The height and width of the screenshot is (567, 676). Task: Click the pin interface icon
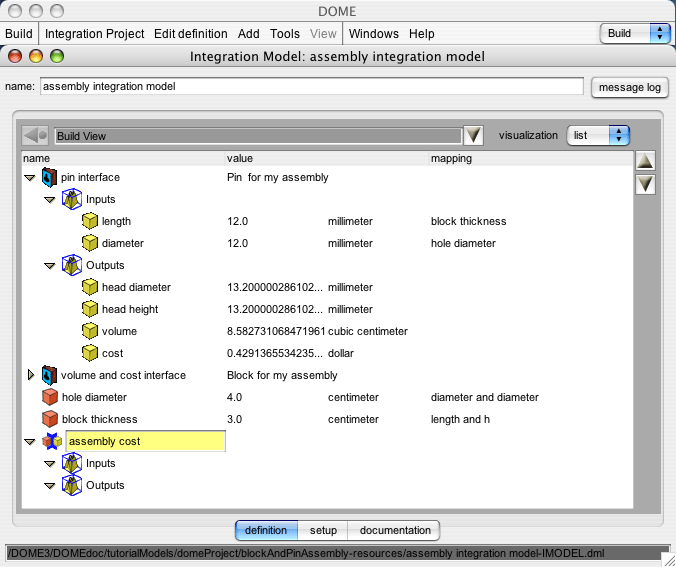point(49,178)
